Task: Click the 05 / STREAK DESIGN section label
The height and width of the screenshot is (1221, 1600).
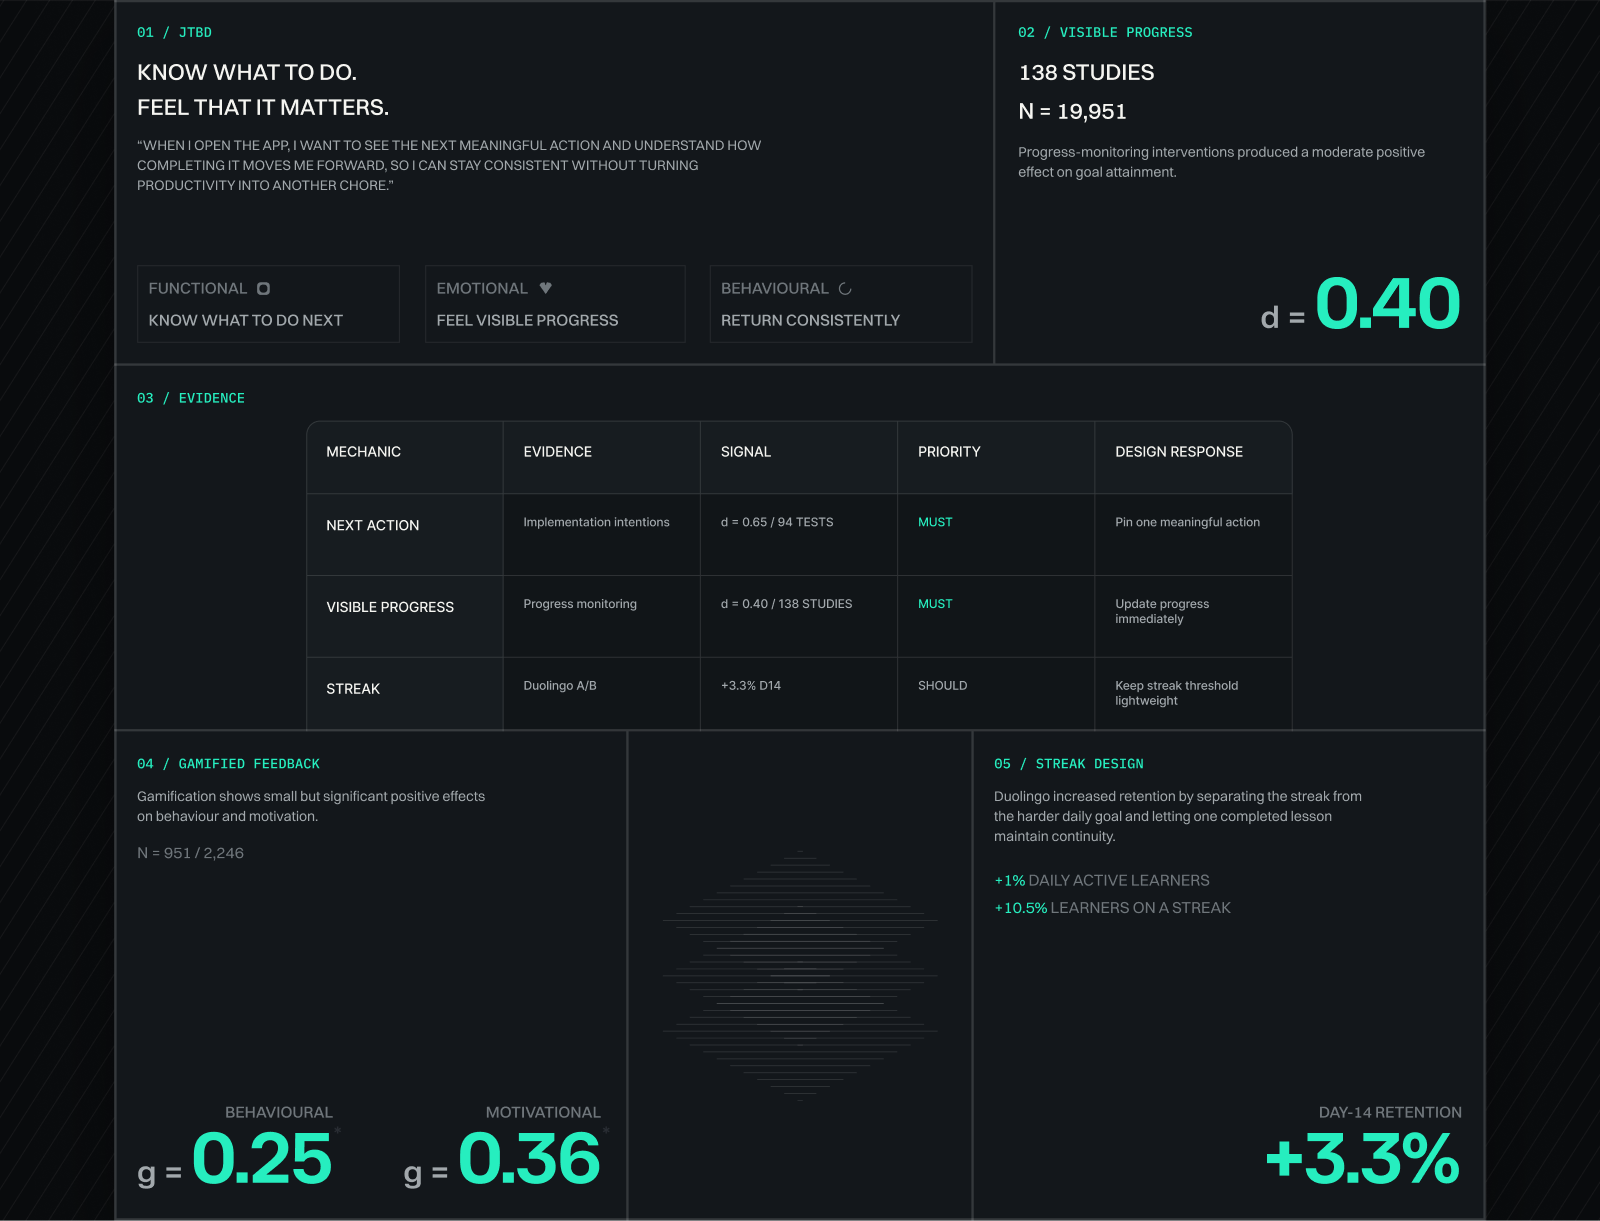Action: [1069, 763]
